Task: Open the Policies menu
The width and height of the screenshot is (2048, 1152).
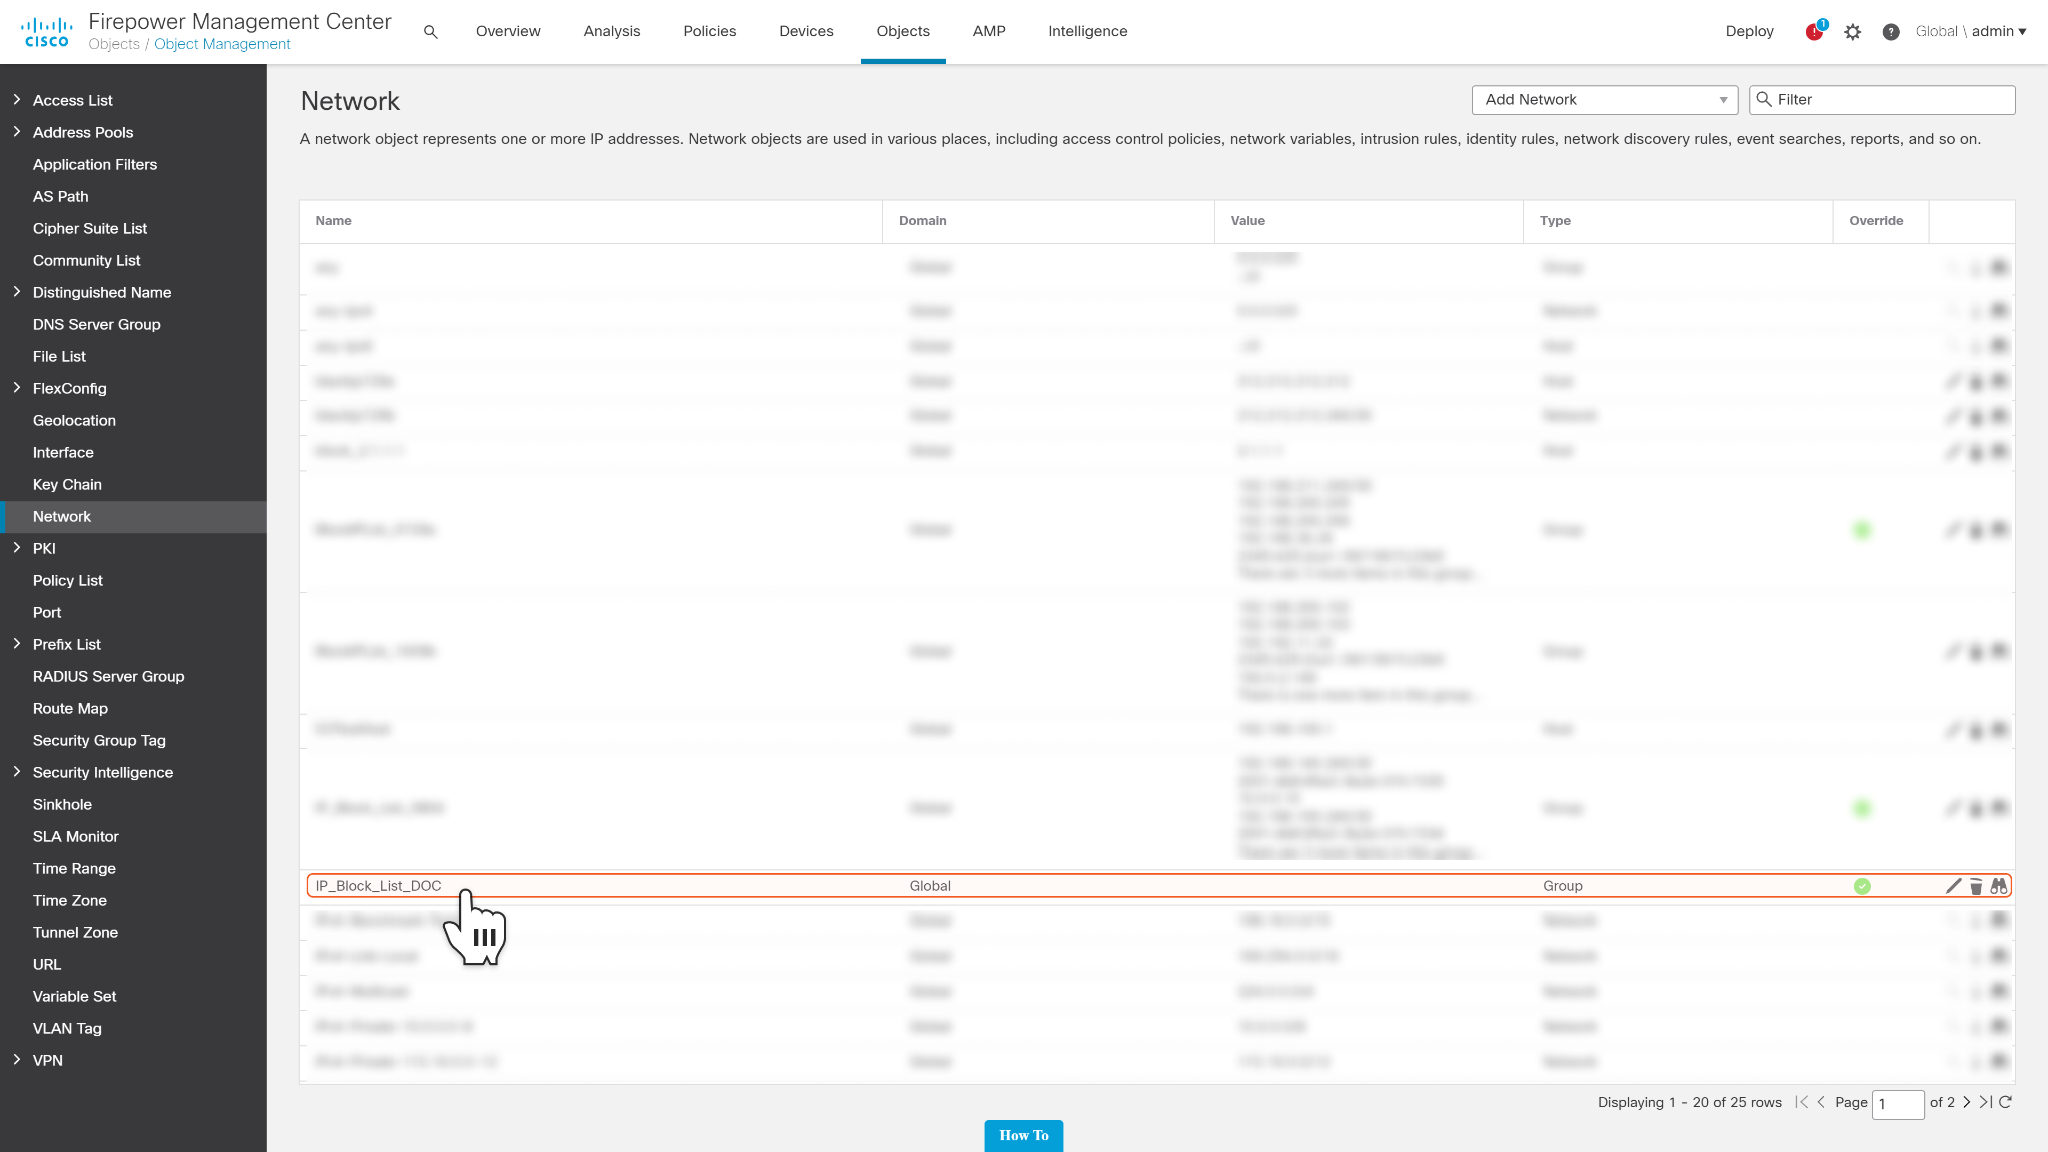Action: point(709,32)
